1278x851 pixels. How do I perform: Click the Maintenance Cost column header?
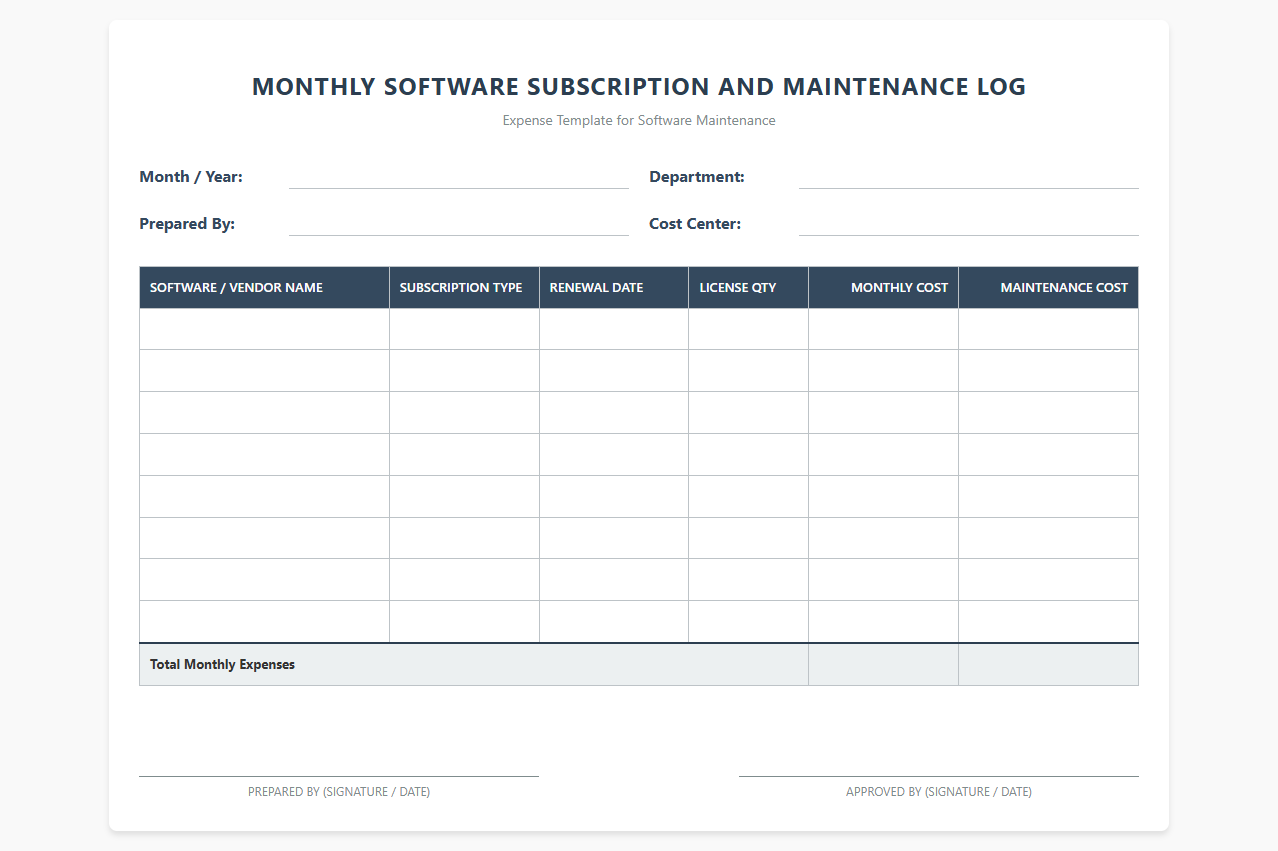pyautogui.click(x=1048, y=287)
